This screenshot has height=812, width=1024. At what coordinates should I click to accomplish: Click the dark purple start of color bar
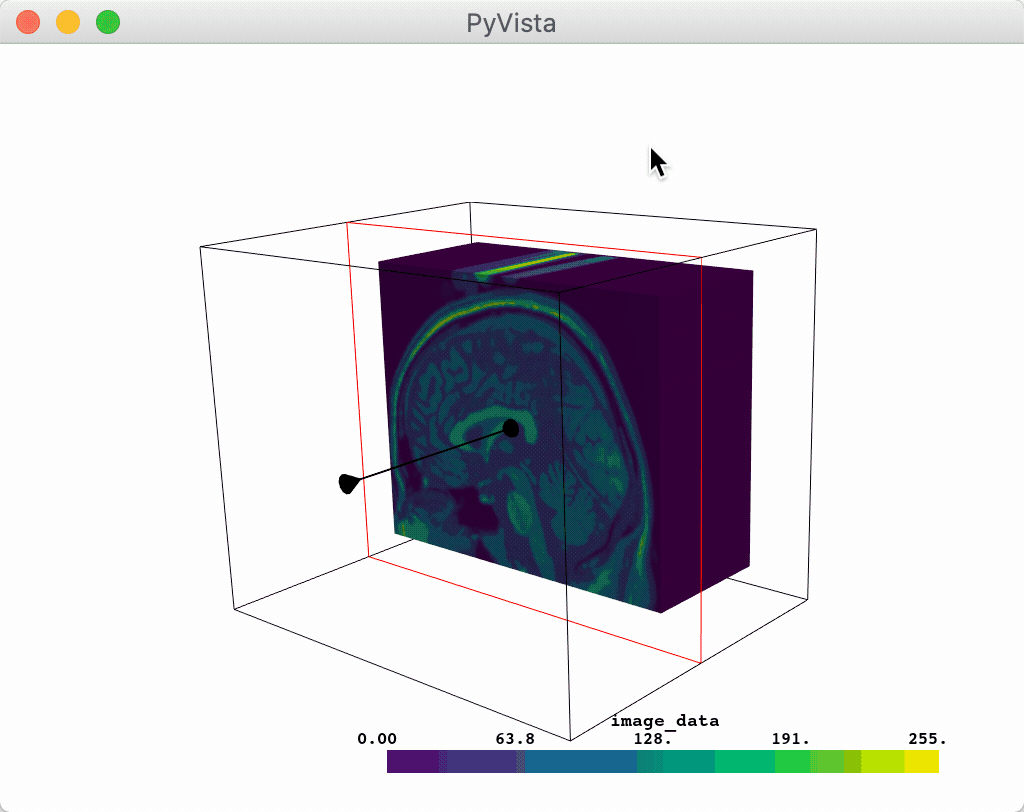pos(410,762)
